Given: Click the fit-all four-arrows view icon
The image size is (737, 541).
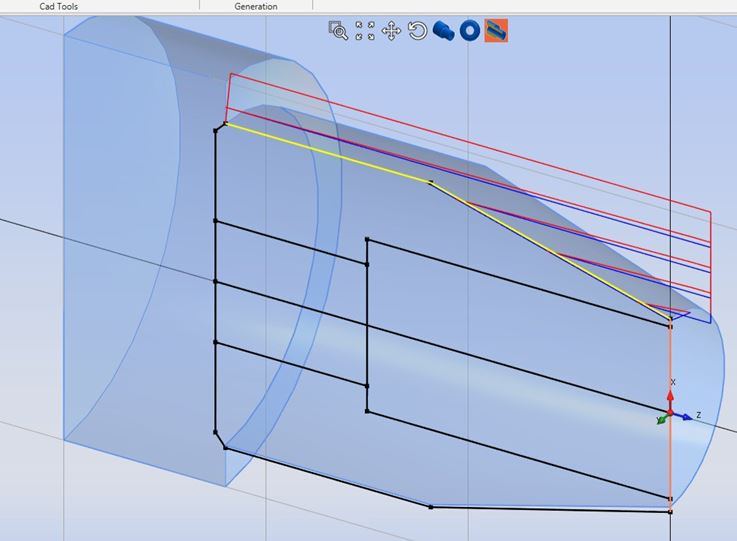Looking at the screenshot, I should [365, 31].
